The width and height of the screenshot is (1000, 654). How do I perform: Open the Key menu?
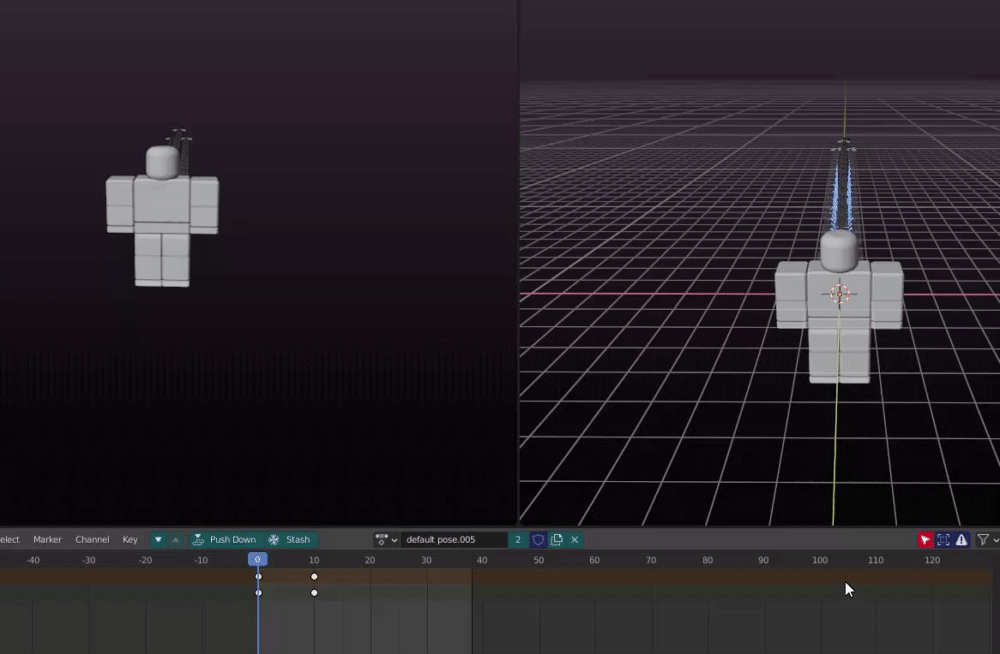point(130,539)
